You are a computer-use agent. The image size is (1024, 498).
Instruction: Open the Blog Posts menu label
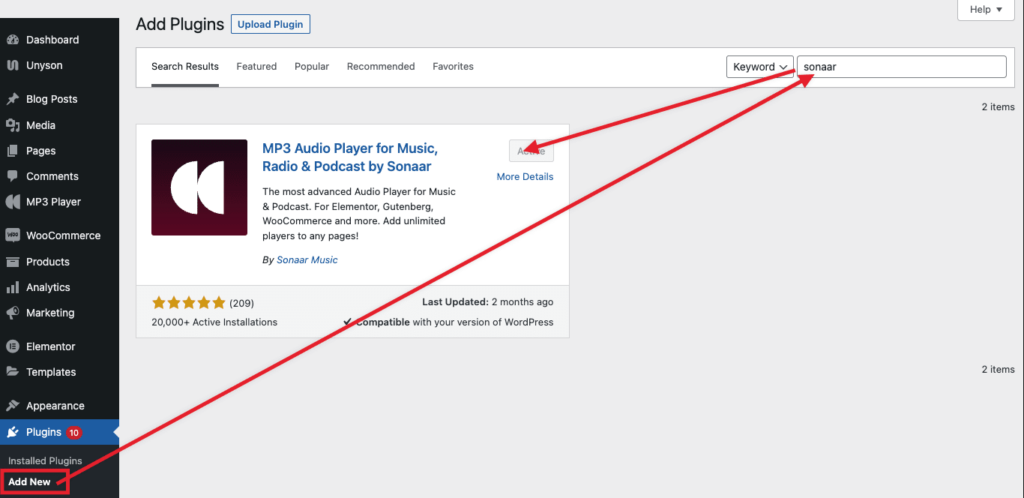(x=52, y=99)
